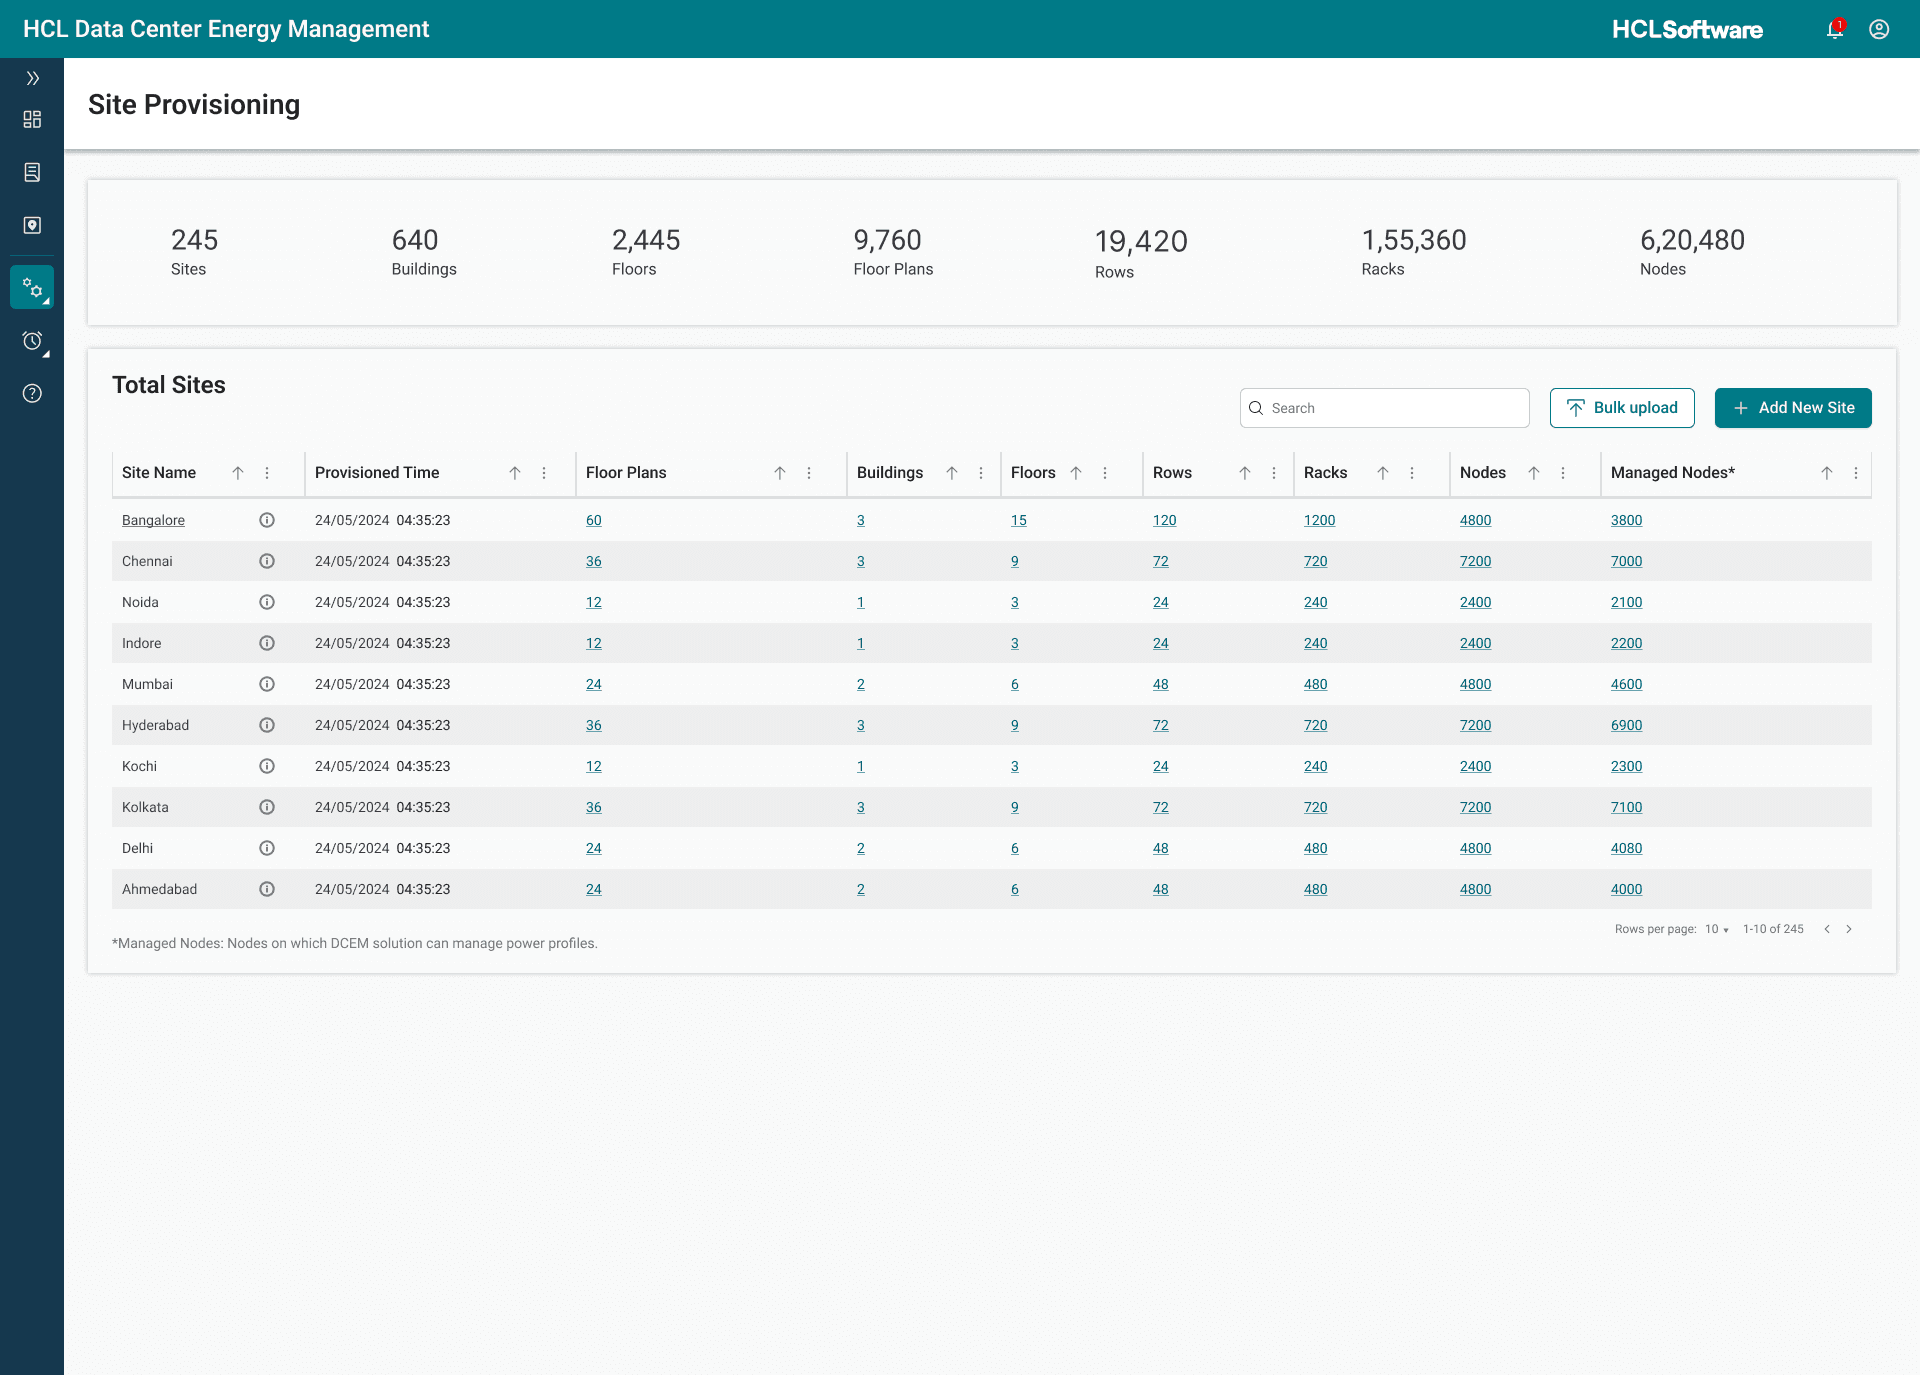
Task: Open the dashboard icon in sidebar
Action: tap(32, 119)
